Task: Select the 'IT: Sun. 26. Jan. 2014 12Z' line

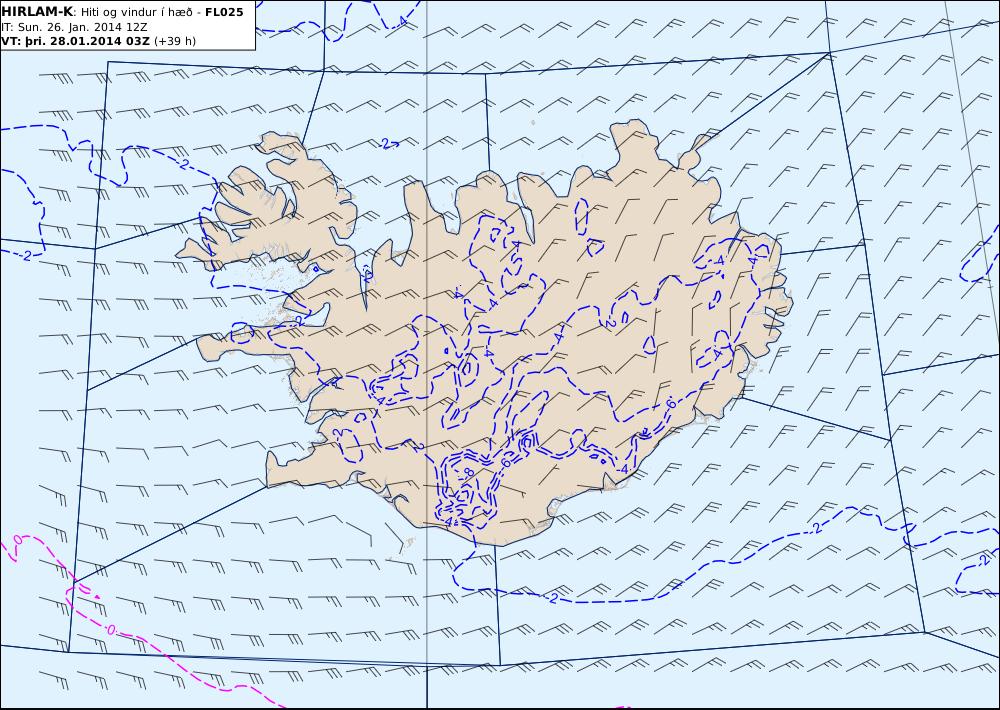Action: pyautogui.click(x=75, y=27)
